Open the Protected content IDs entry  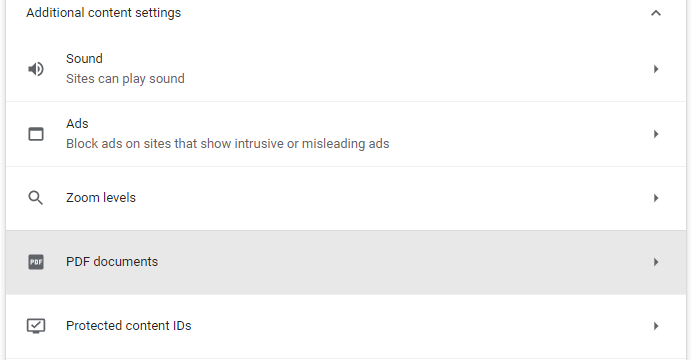(346, 326)
